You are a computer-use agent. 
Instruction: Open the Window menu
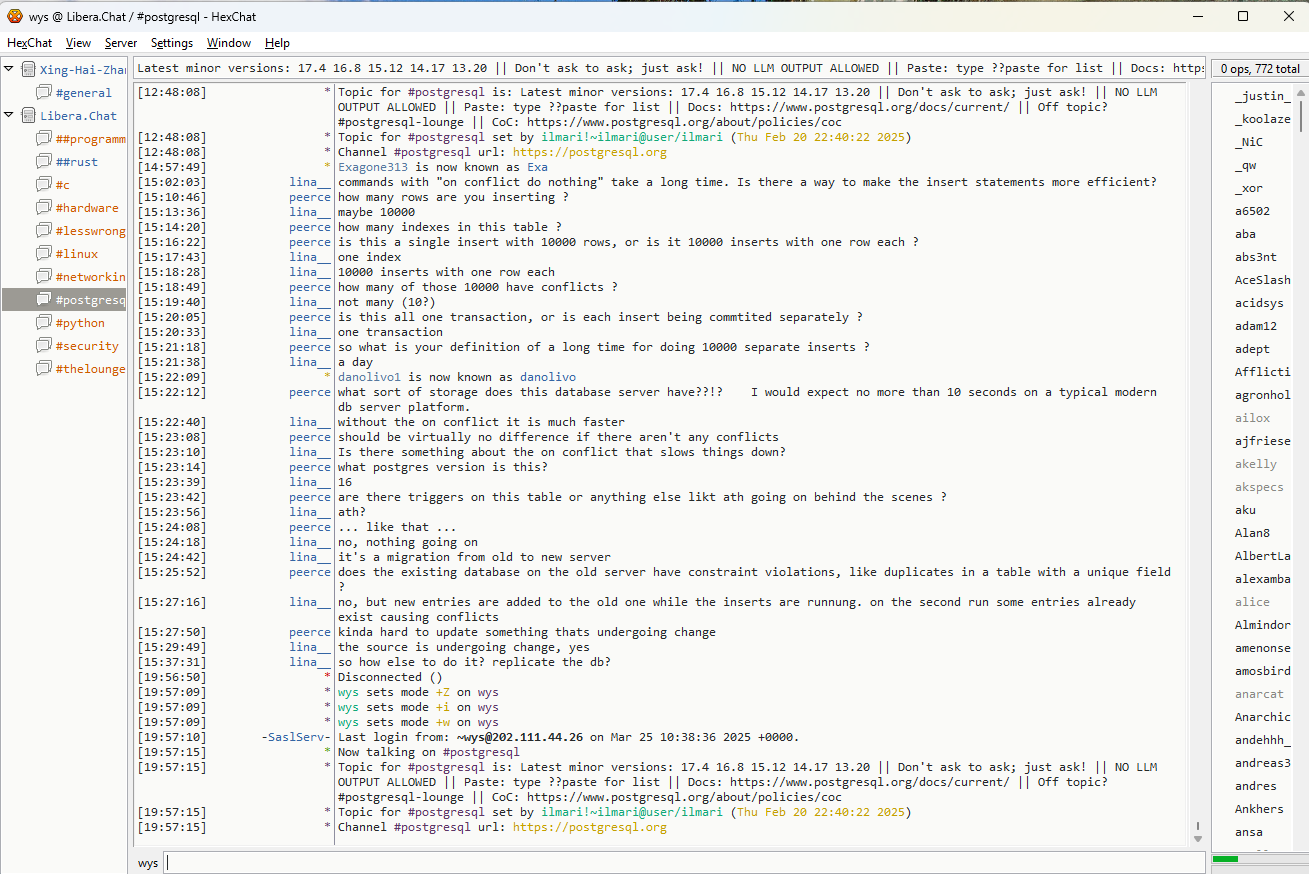pyautogui.click(x=229, y=43)
